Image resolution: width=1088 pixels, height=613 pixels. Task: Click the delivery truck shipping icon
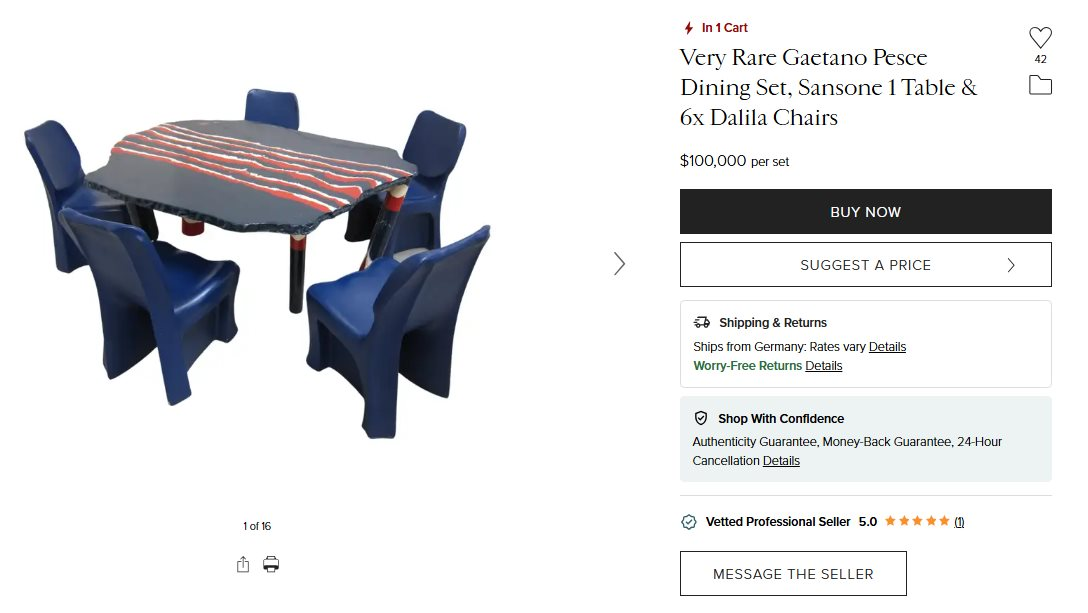pos(702,322)
